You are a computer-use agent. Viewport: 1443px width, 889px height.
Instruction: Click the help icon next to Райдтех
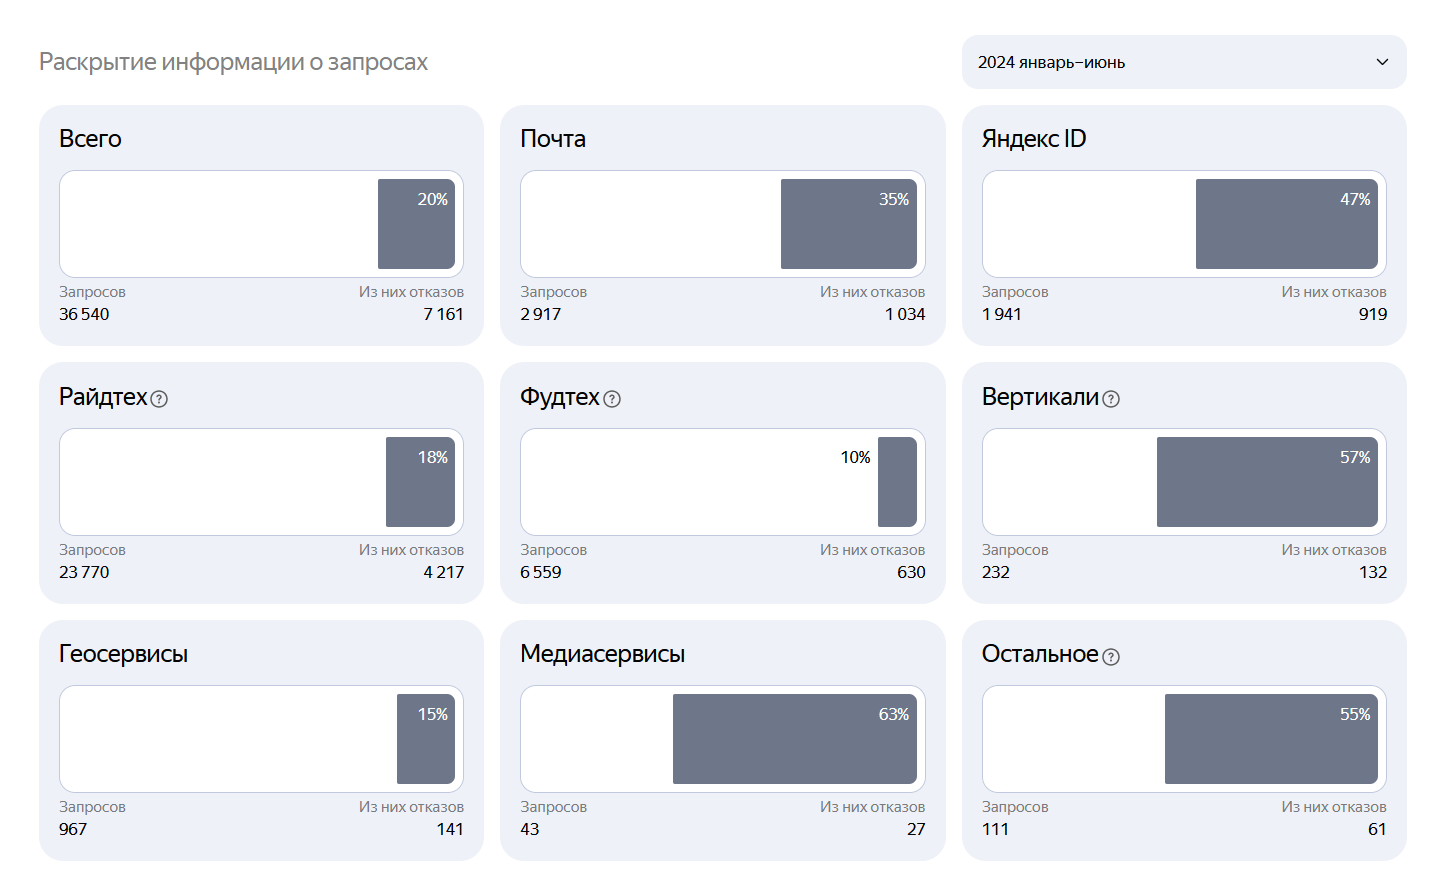159,399
